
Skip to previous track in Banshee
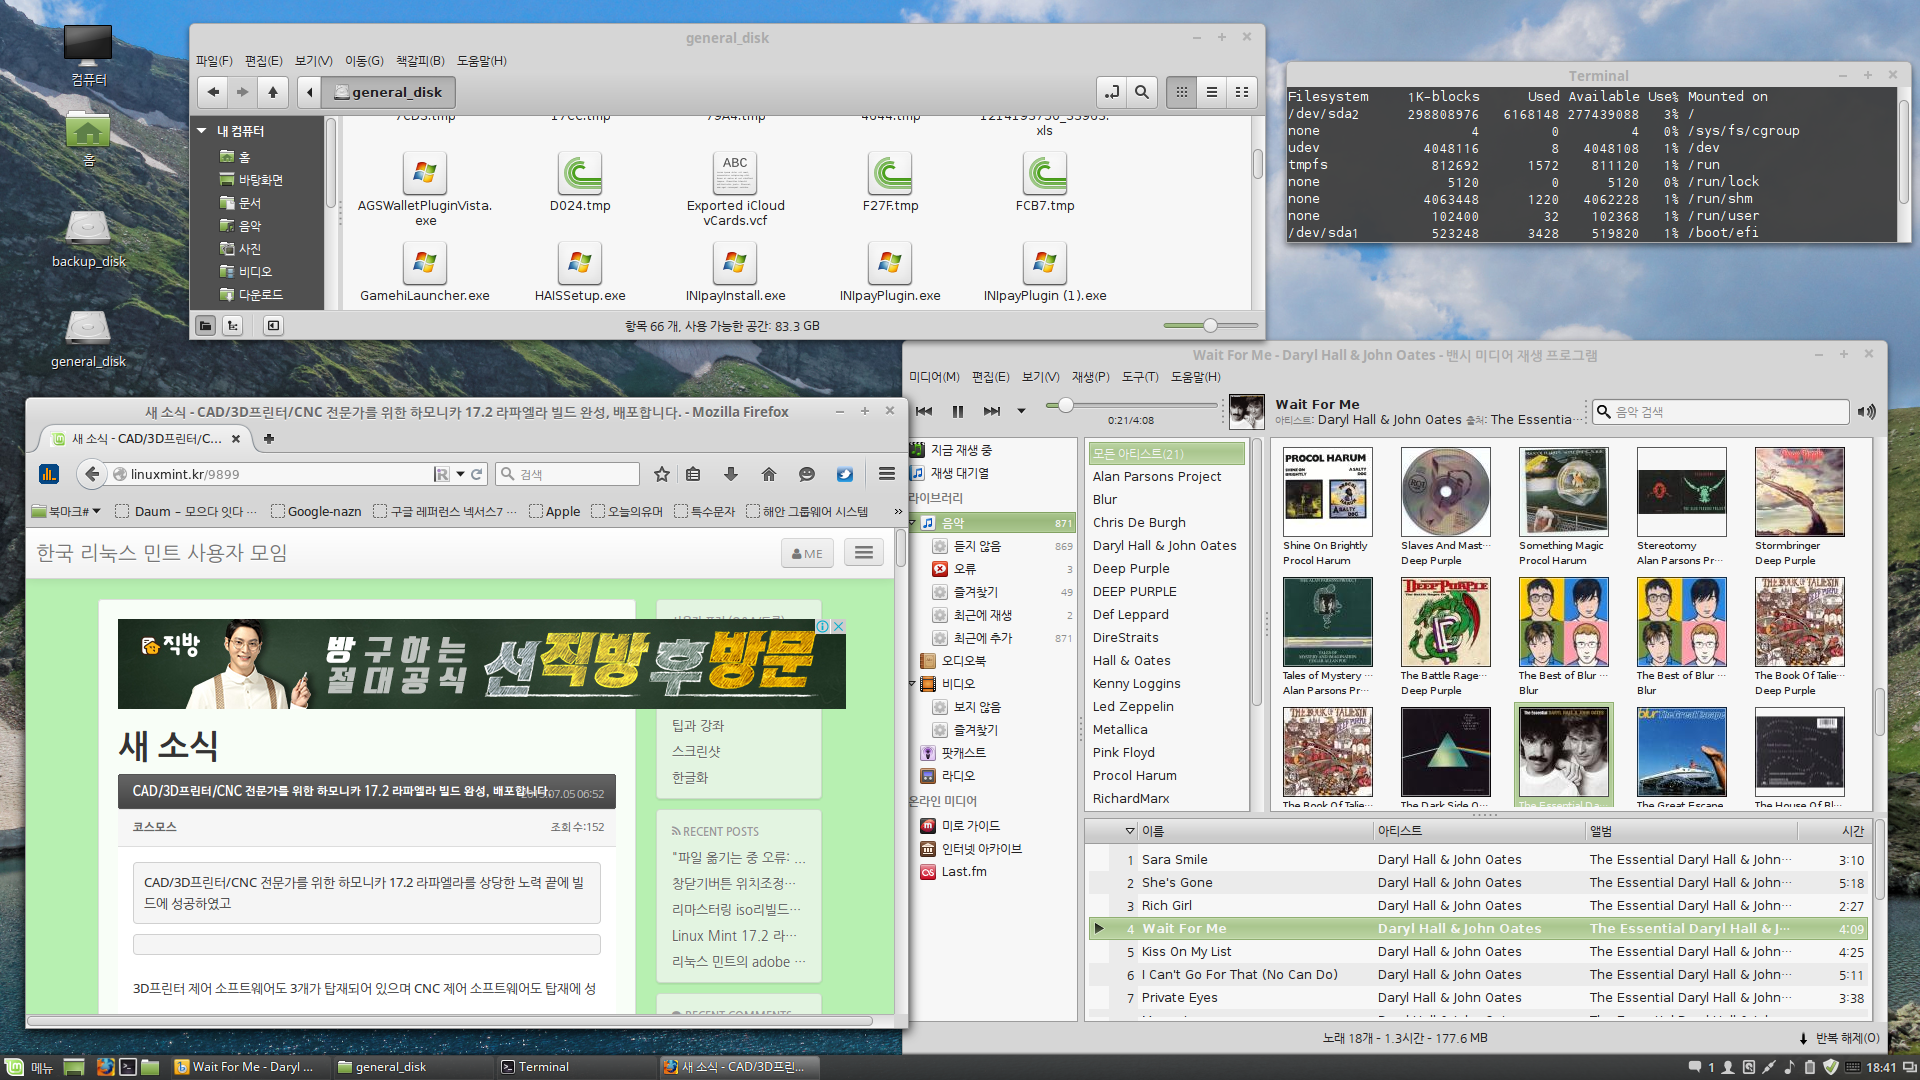click(x=924, y=411)
